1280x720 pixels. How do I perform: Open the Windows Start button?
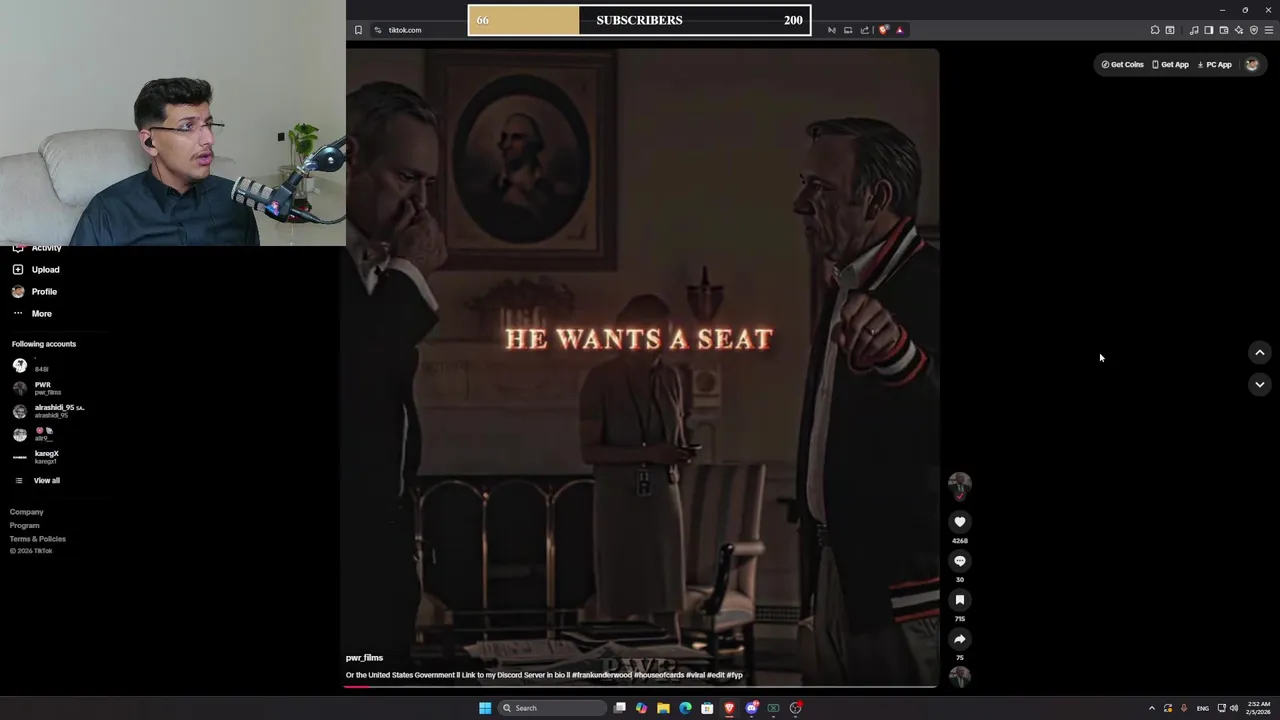point(485,708)
